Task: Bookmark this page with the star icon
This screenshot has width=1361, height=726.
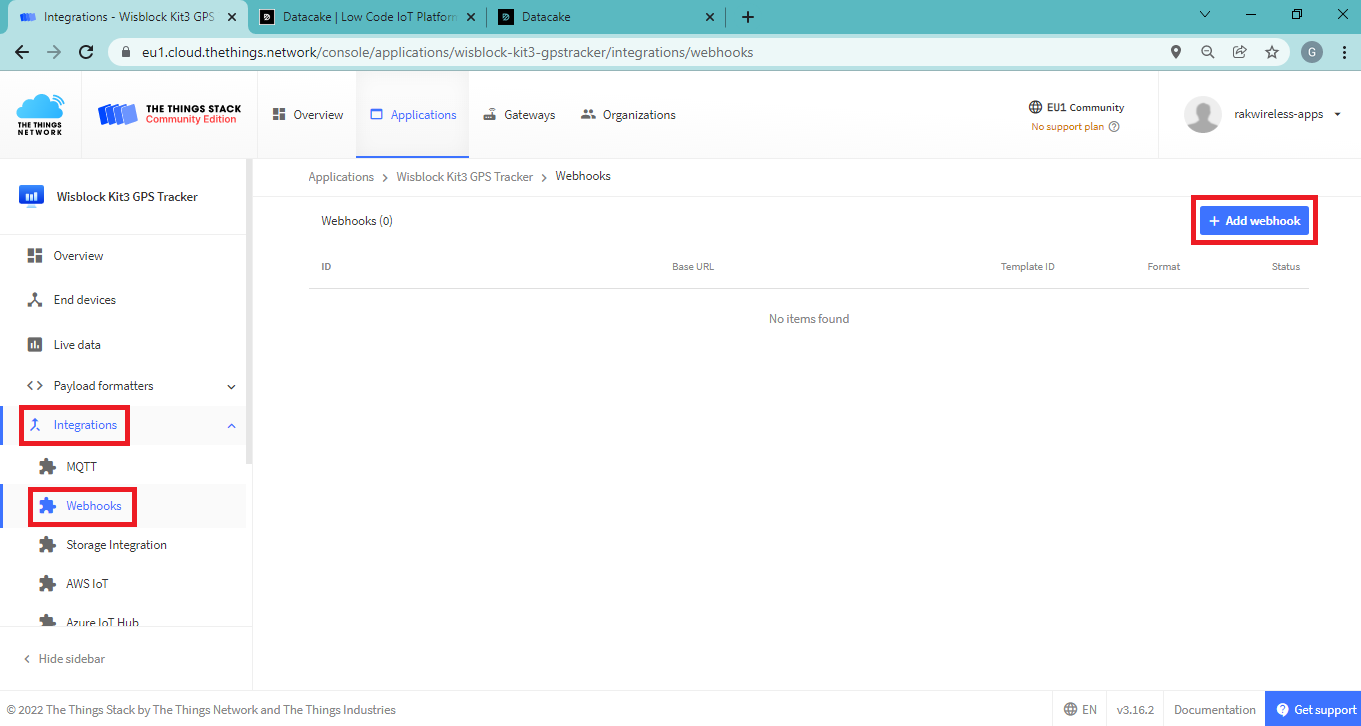Action: (x=1272, y=52)
